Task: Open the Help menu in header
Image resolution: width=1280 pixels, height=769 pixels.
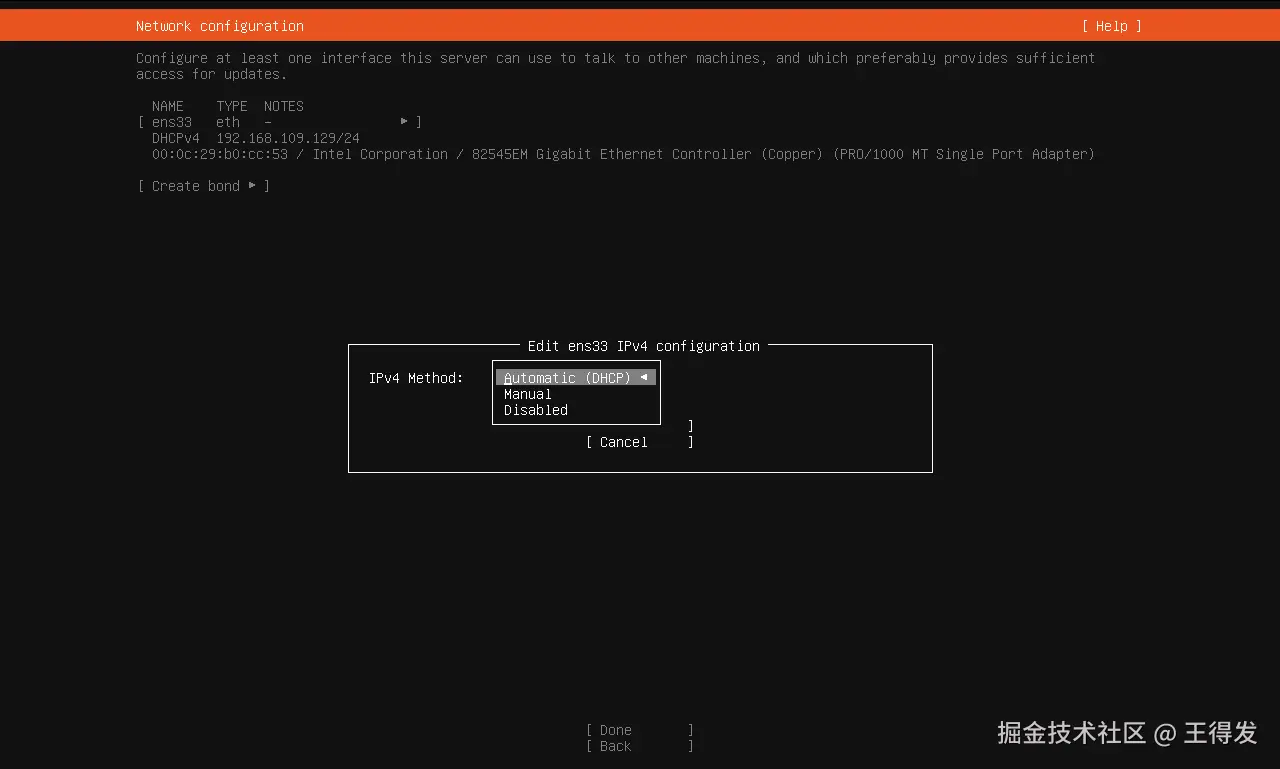Action: click(1111, 26)
